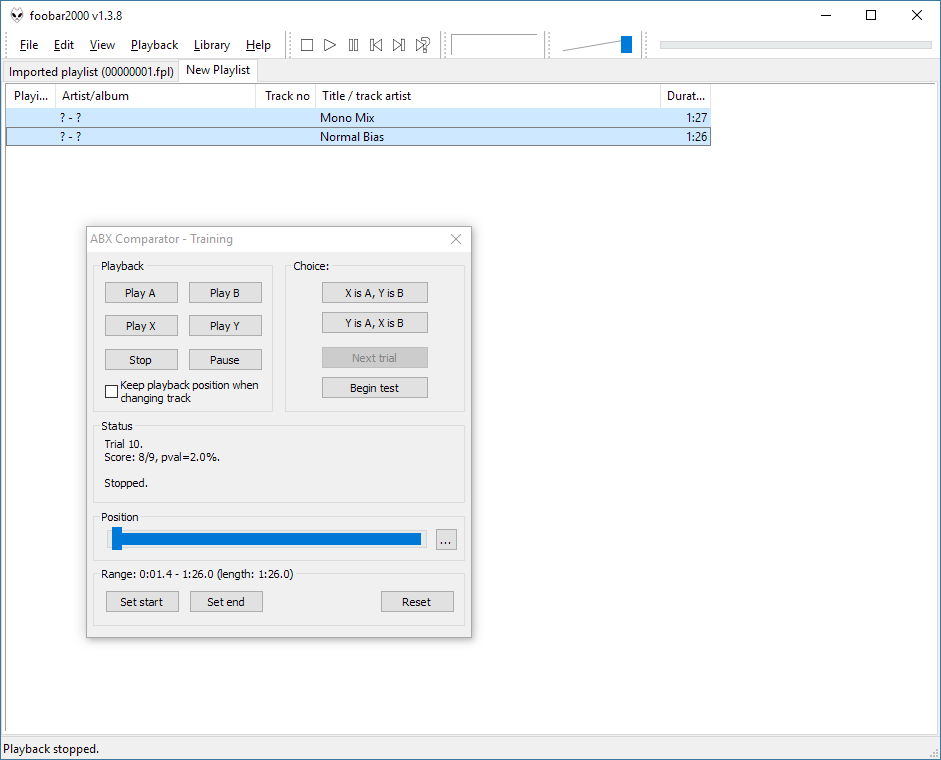Click the Next track toolbar icon
Image resolution: width=941 pixels, height=760 pixels.
click(x=399, y=45)
